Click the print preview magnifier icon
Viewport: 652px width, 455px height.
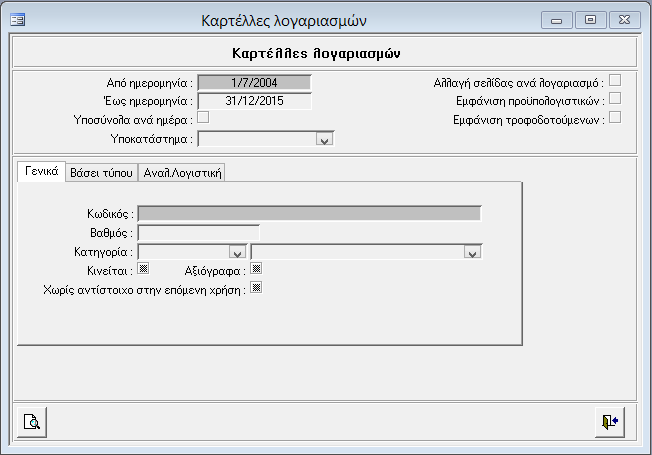[32, 421]
